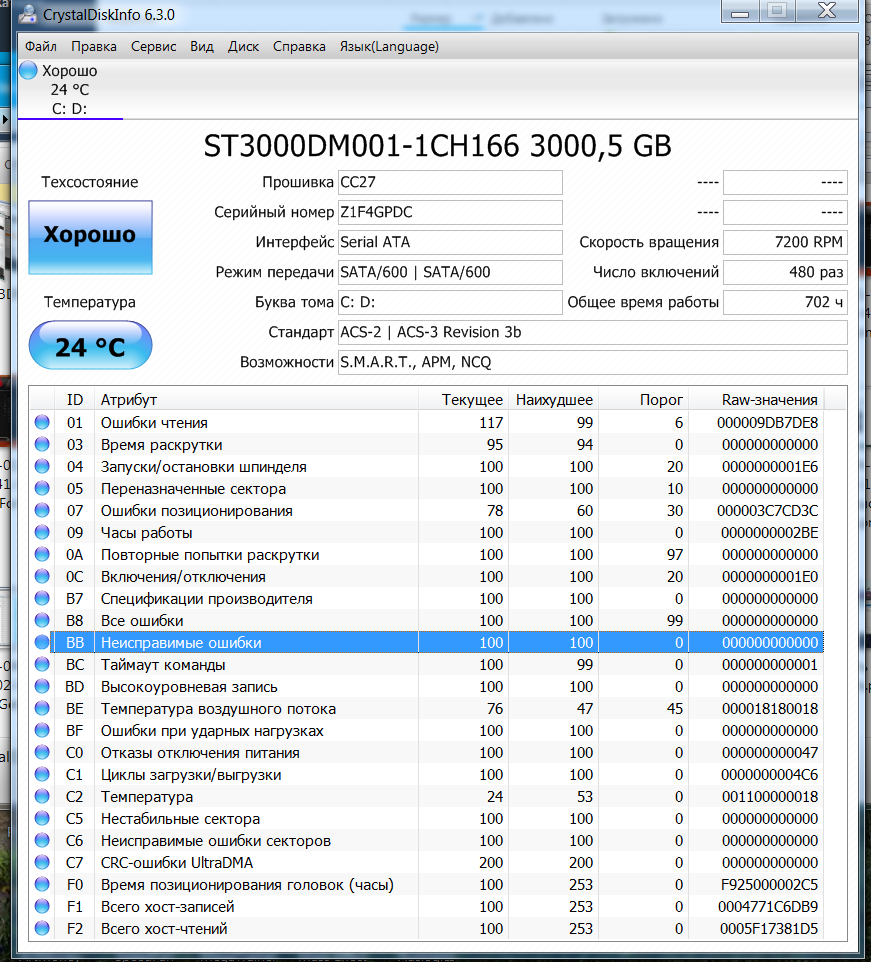This screenshot has width=871, height=962.
Task: Click status circle of row BF Ошибки при ударных нагрузках
Action: [42, 730]
